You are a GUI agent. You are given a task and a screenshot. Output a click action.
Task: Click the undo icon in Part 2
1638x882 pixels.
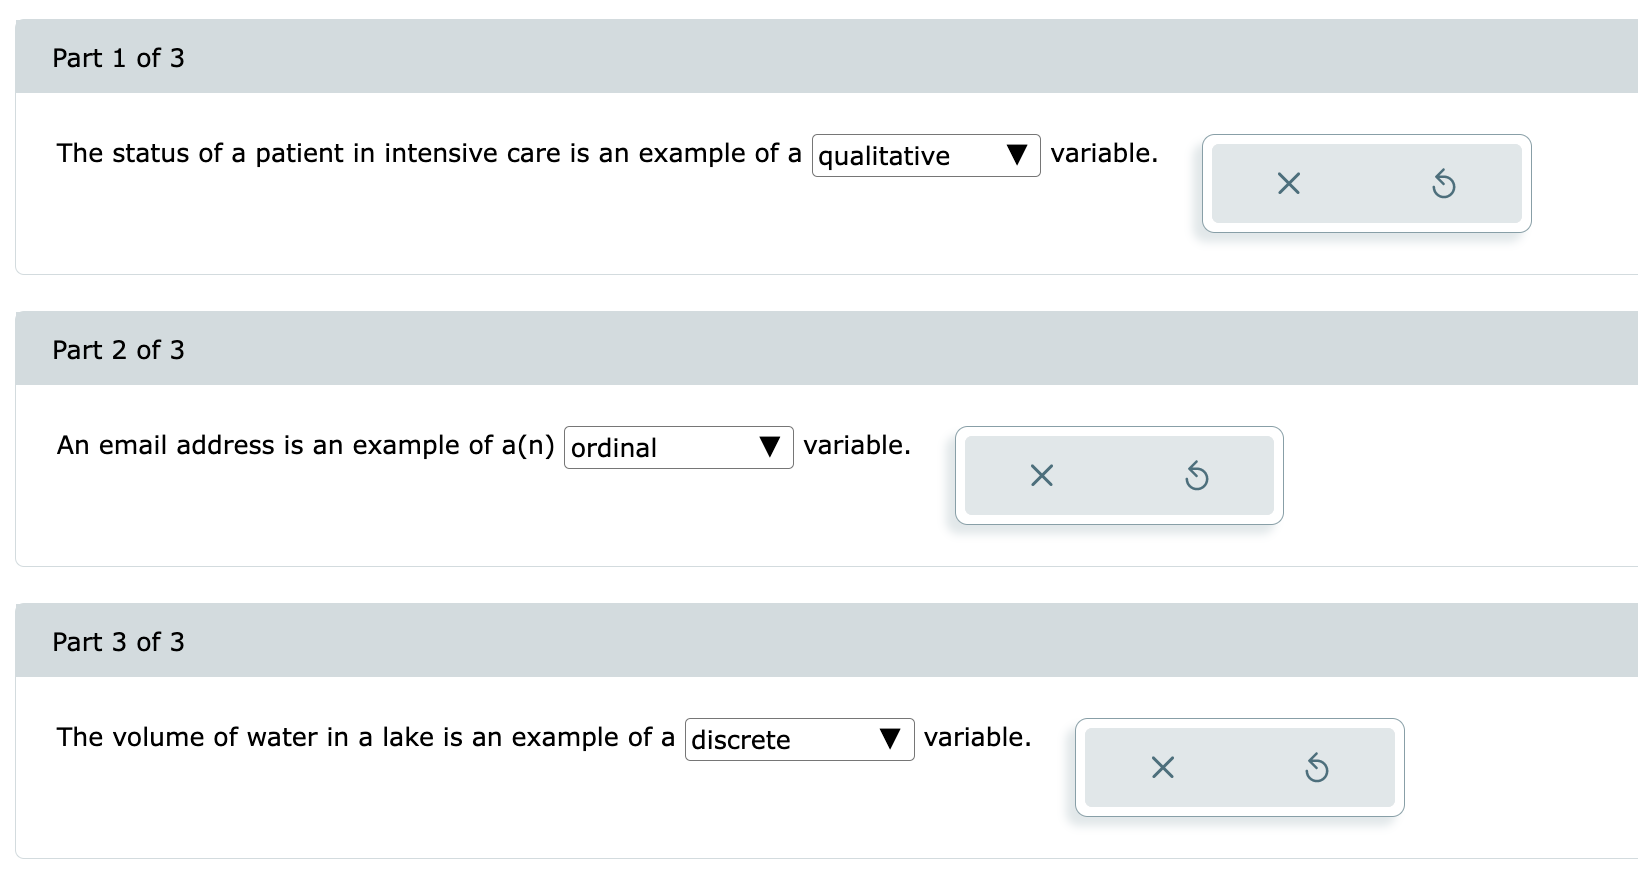(x=1198, y=475)
